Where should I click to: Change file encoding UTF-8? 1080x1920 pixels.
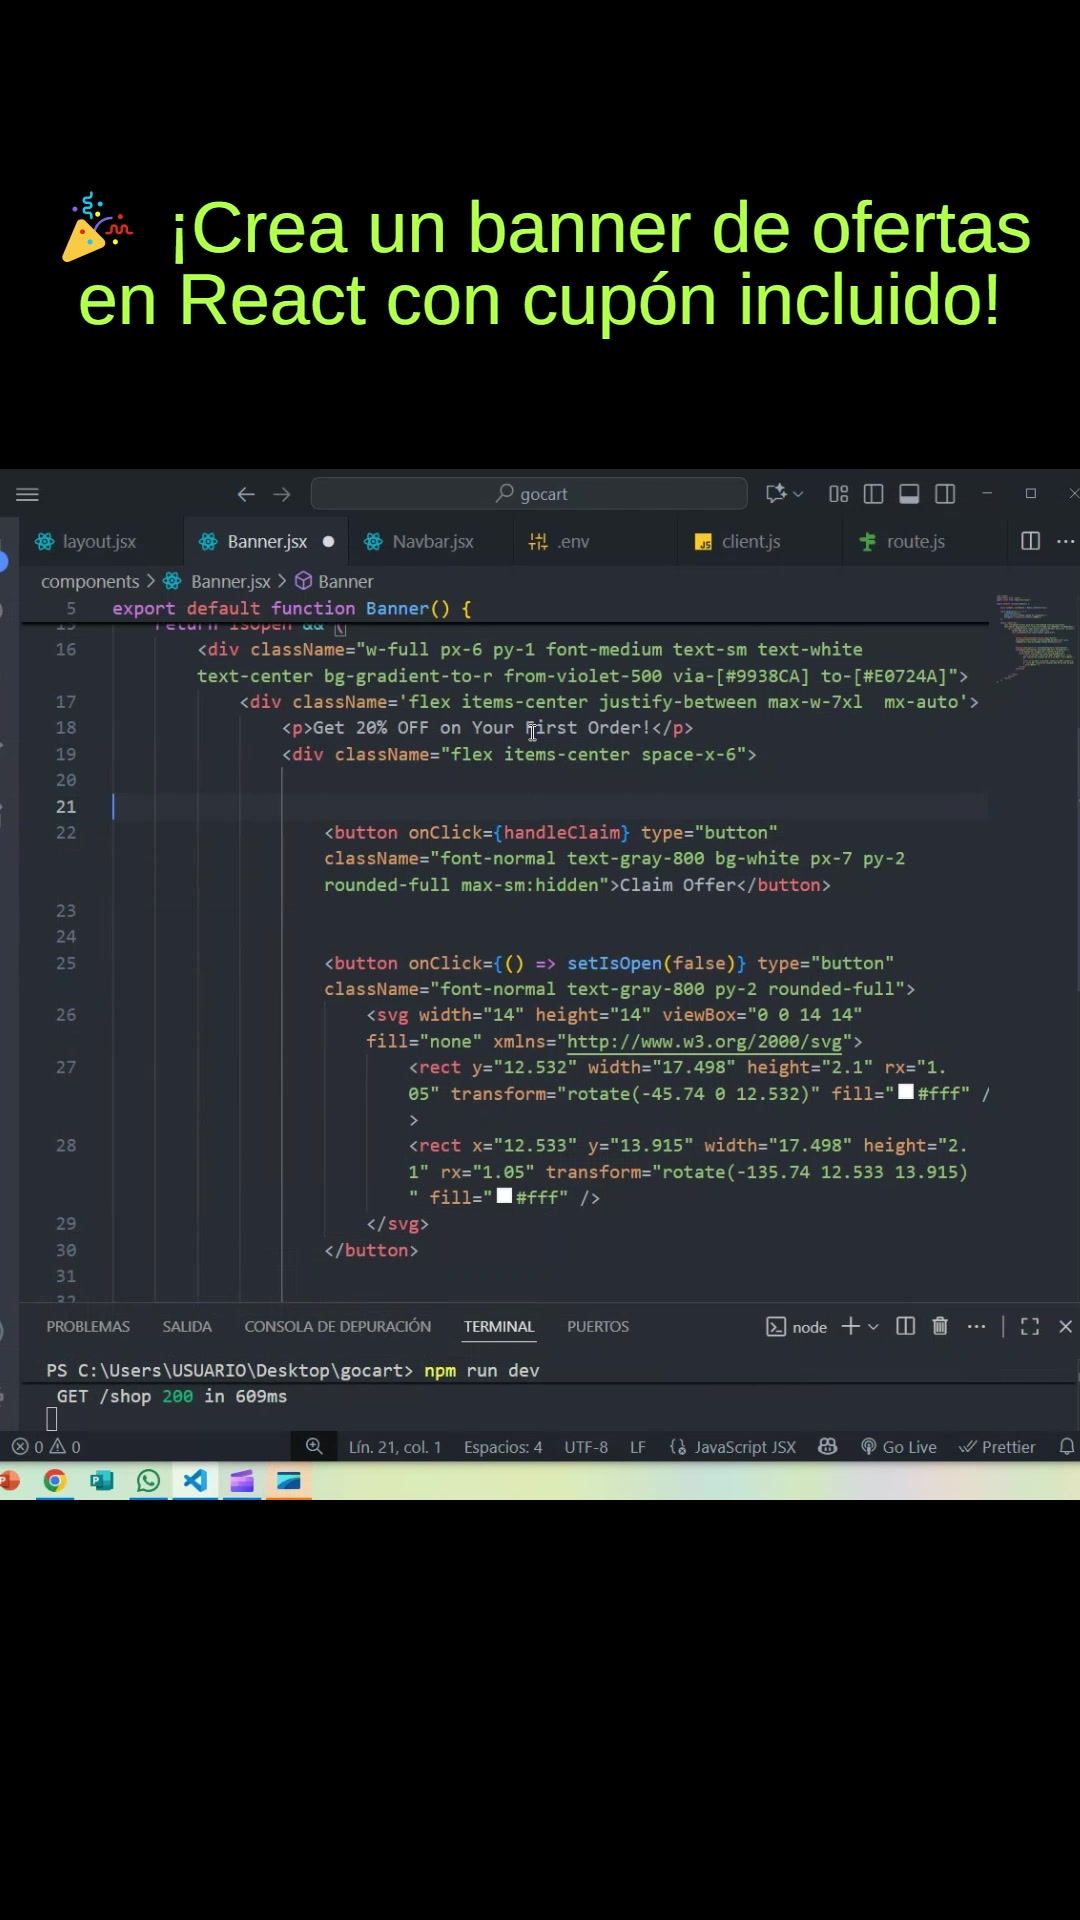(586, 1447)
